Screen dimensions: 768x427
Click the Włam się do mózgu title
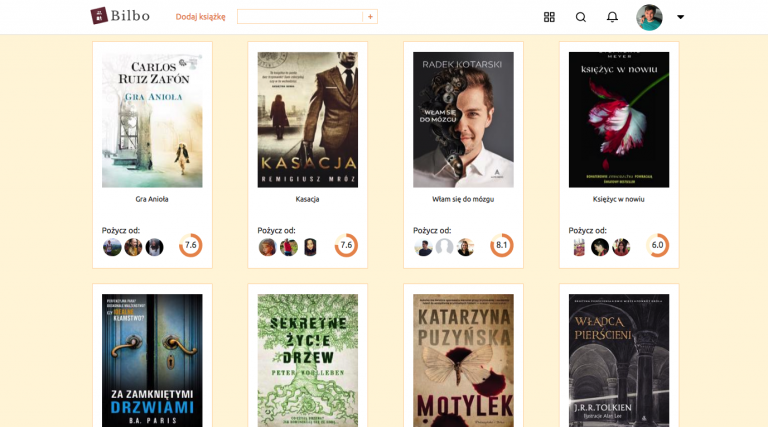(463, 199)
